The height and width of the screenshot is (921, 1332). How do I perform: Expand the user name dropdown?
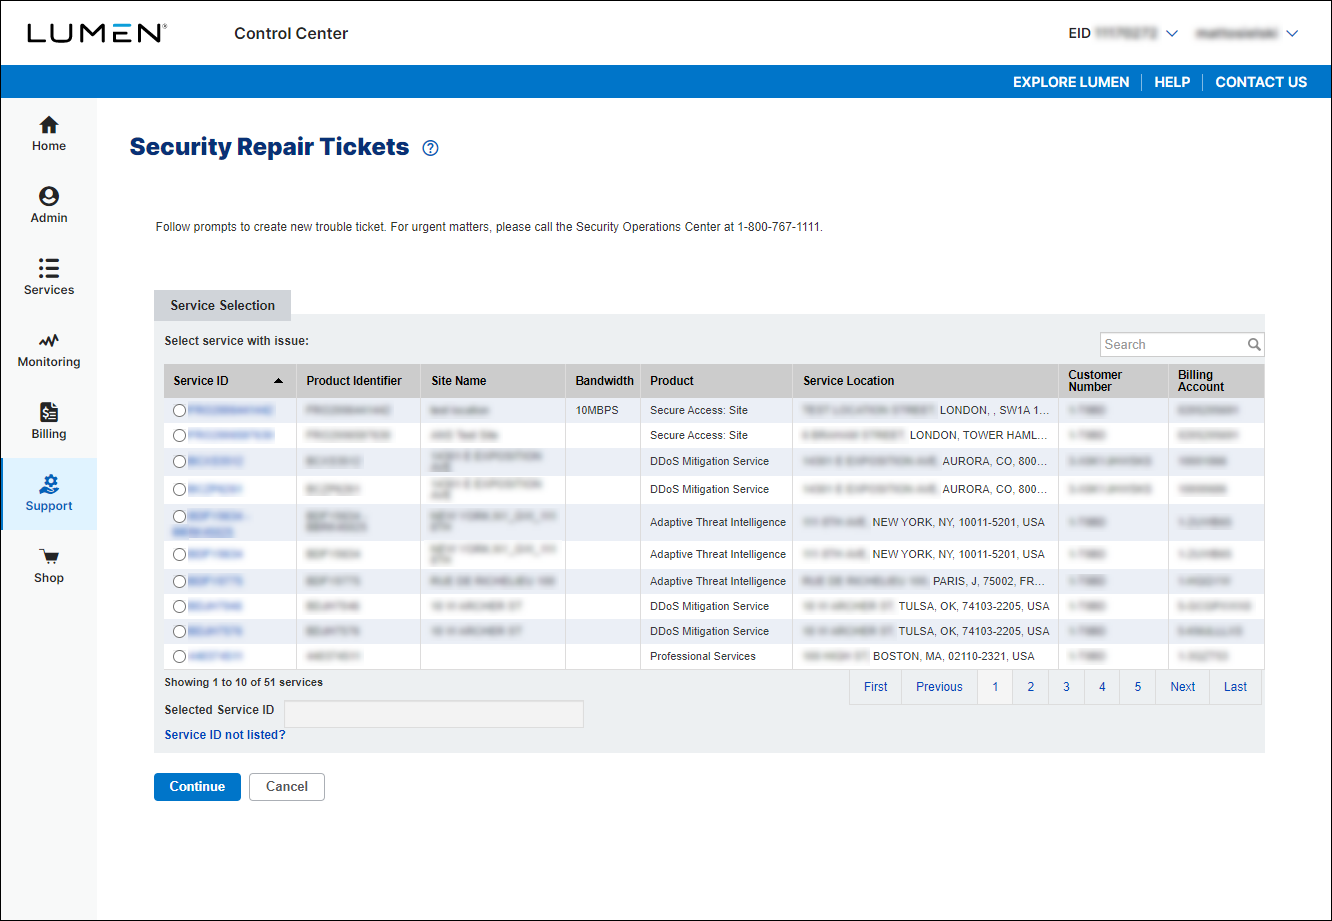pos(1292,33)
